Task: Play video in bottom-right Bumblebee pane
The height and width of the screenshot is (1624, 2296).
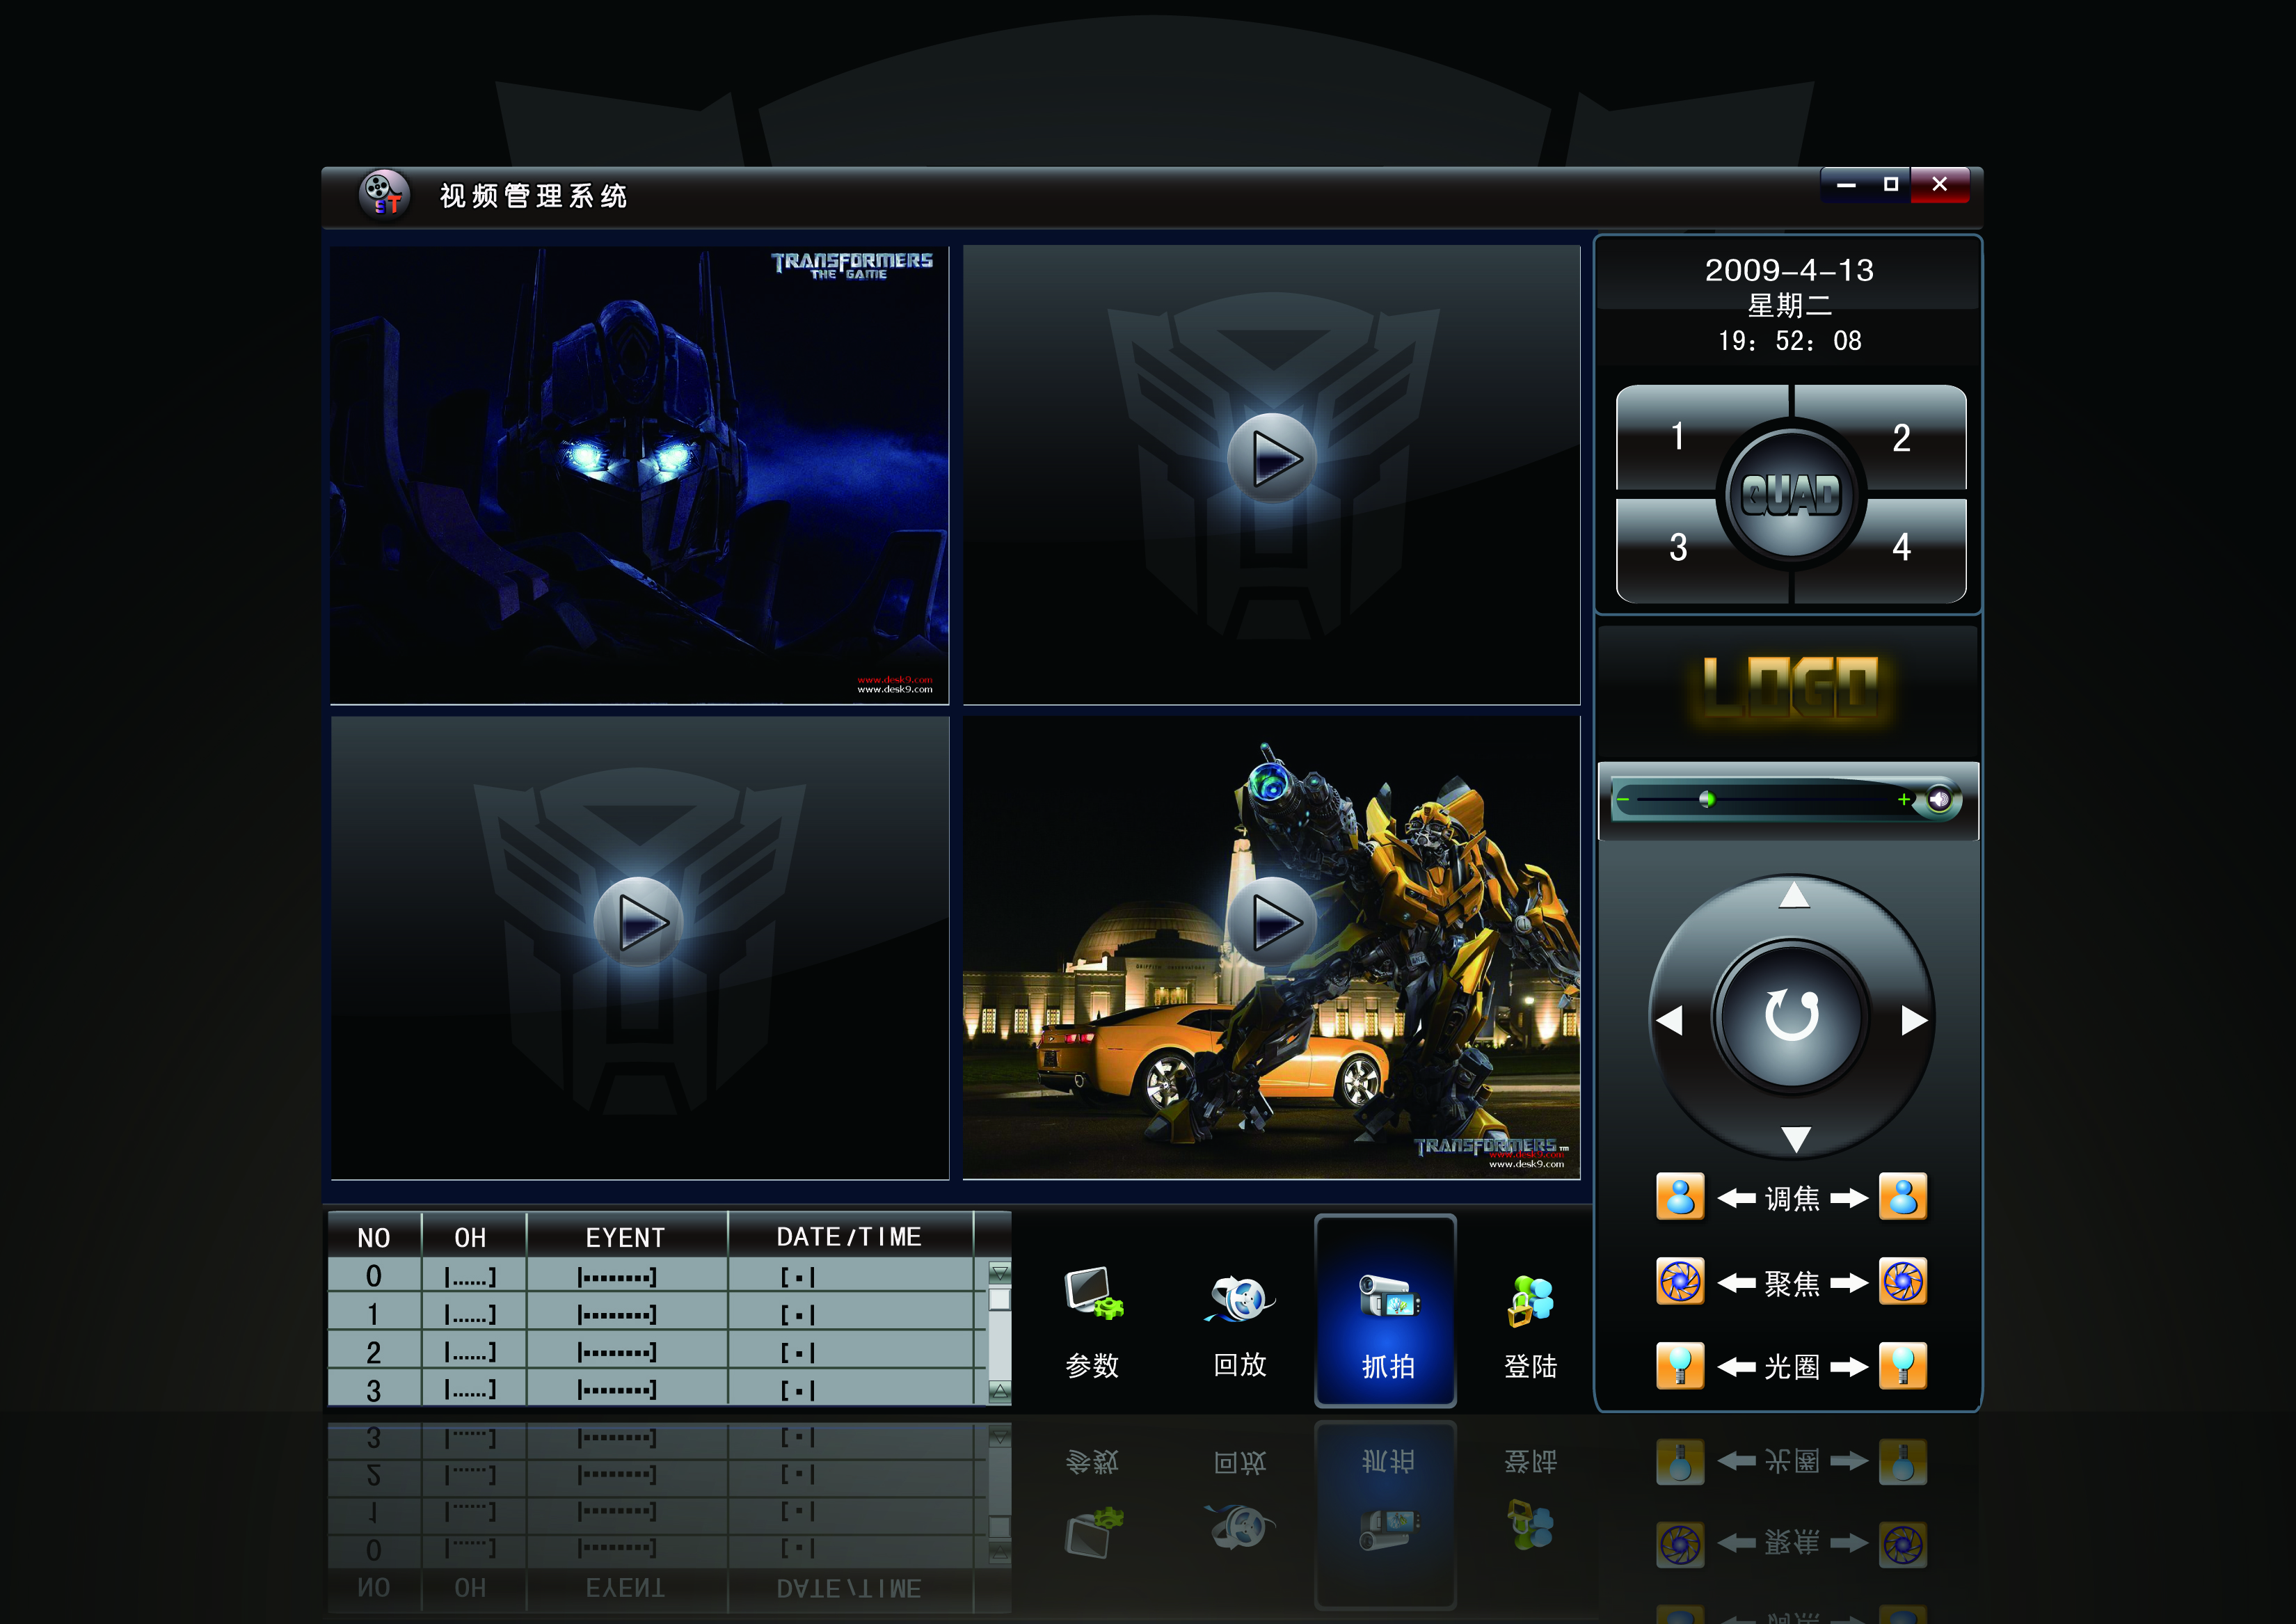Action: click(x=1272, y=921)
